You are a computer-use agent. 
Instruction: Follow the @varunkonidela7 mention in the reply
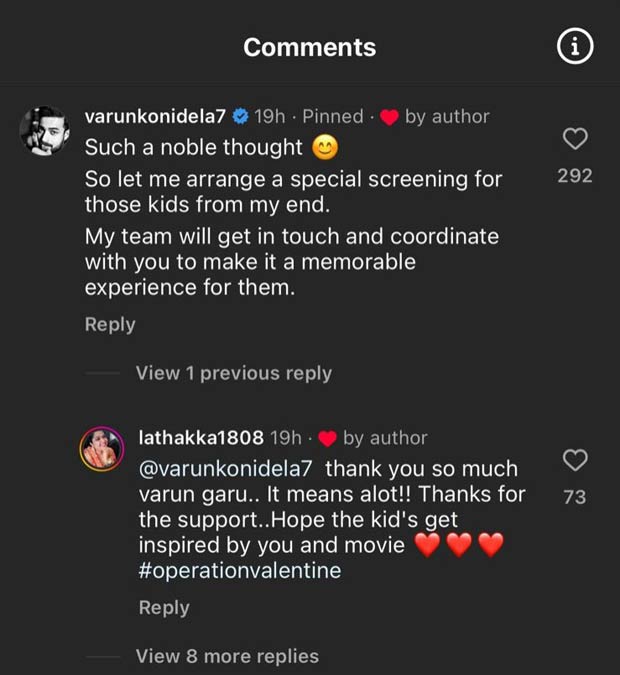pyautogui.click(x=227, y=468)
